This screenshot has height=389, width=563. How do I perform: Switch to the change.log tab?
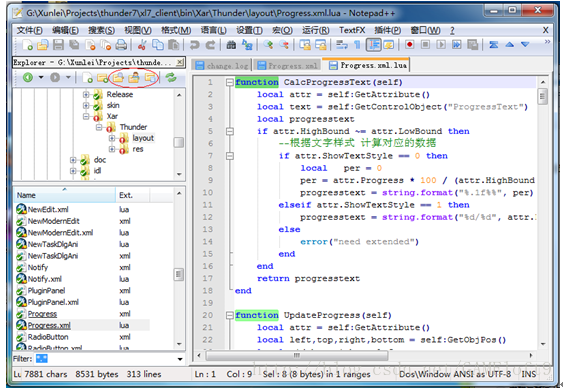(221, 66)
